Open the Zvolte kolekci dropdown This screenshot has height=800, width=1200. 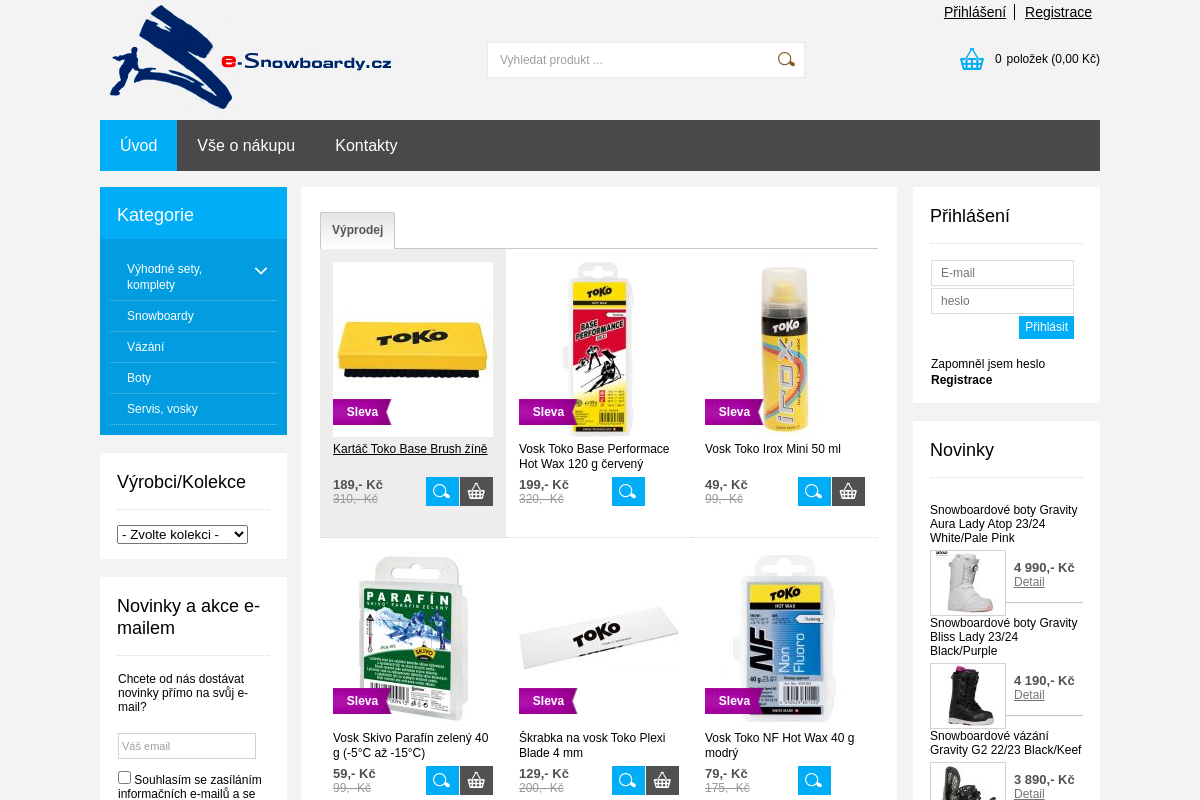182,535
